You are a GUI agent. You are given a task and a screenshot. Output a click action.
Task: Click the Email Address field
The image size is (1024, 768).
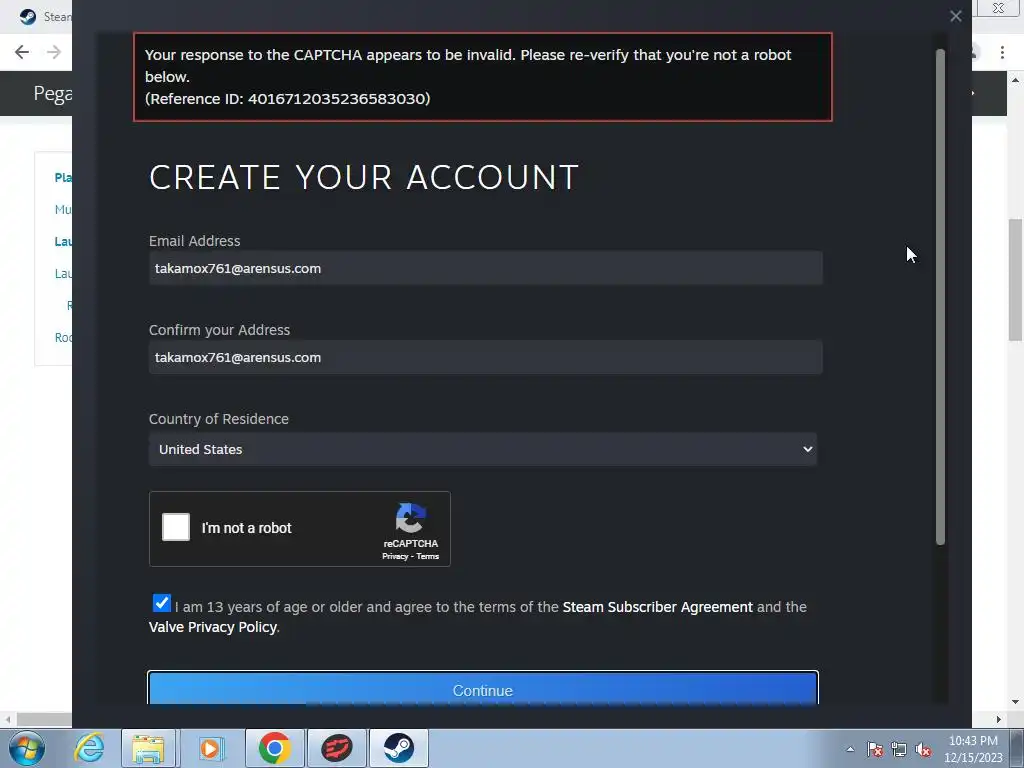pyautogui.click(x=485, y=268)
